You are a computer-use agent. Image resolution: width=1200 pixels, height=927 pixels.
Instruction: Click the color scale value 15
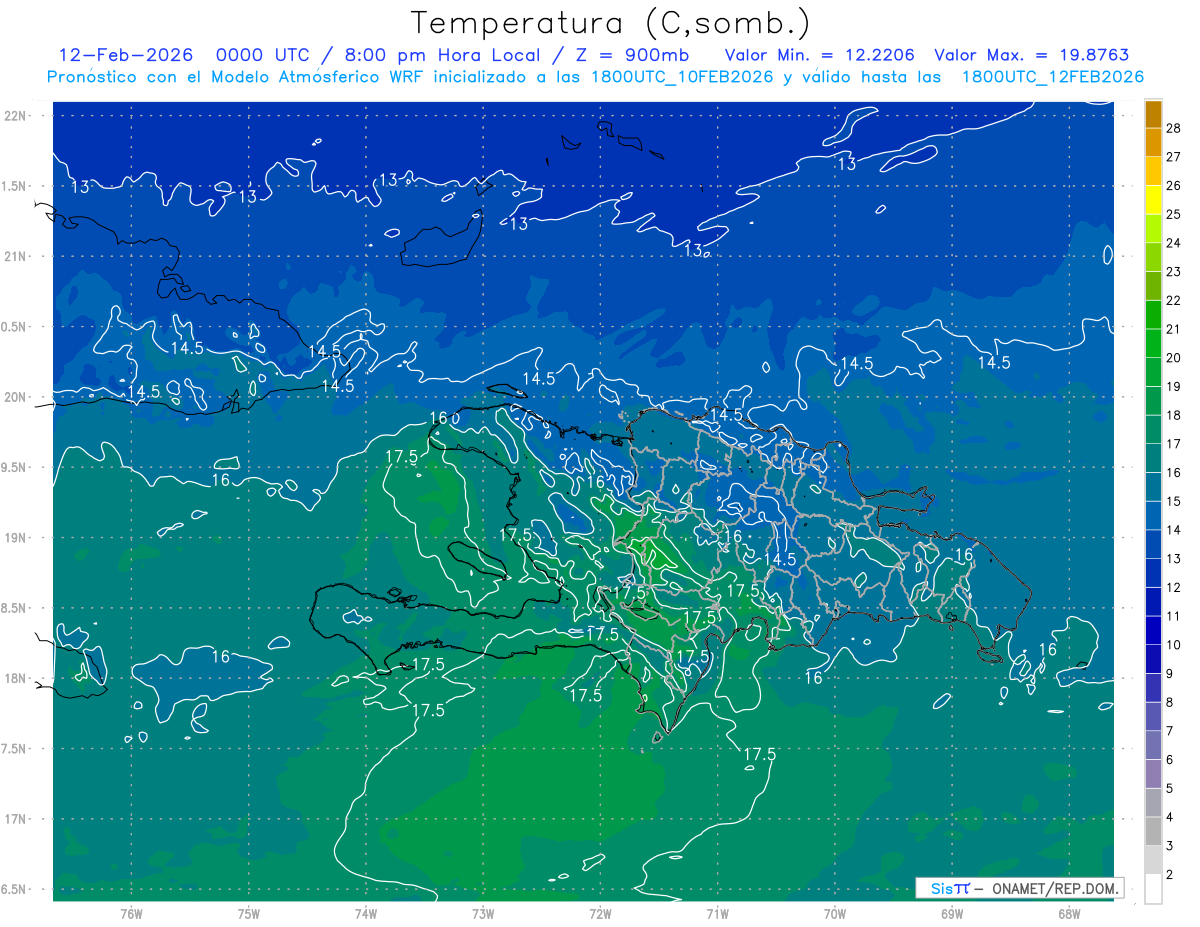pos(1174,501)
